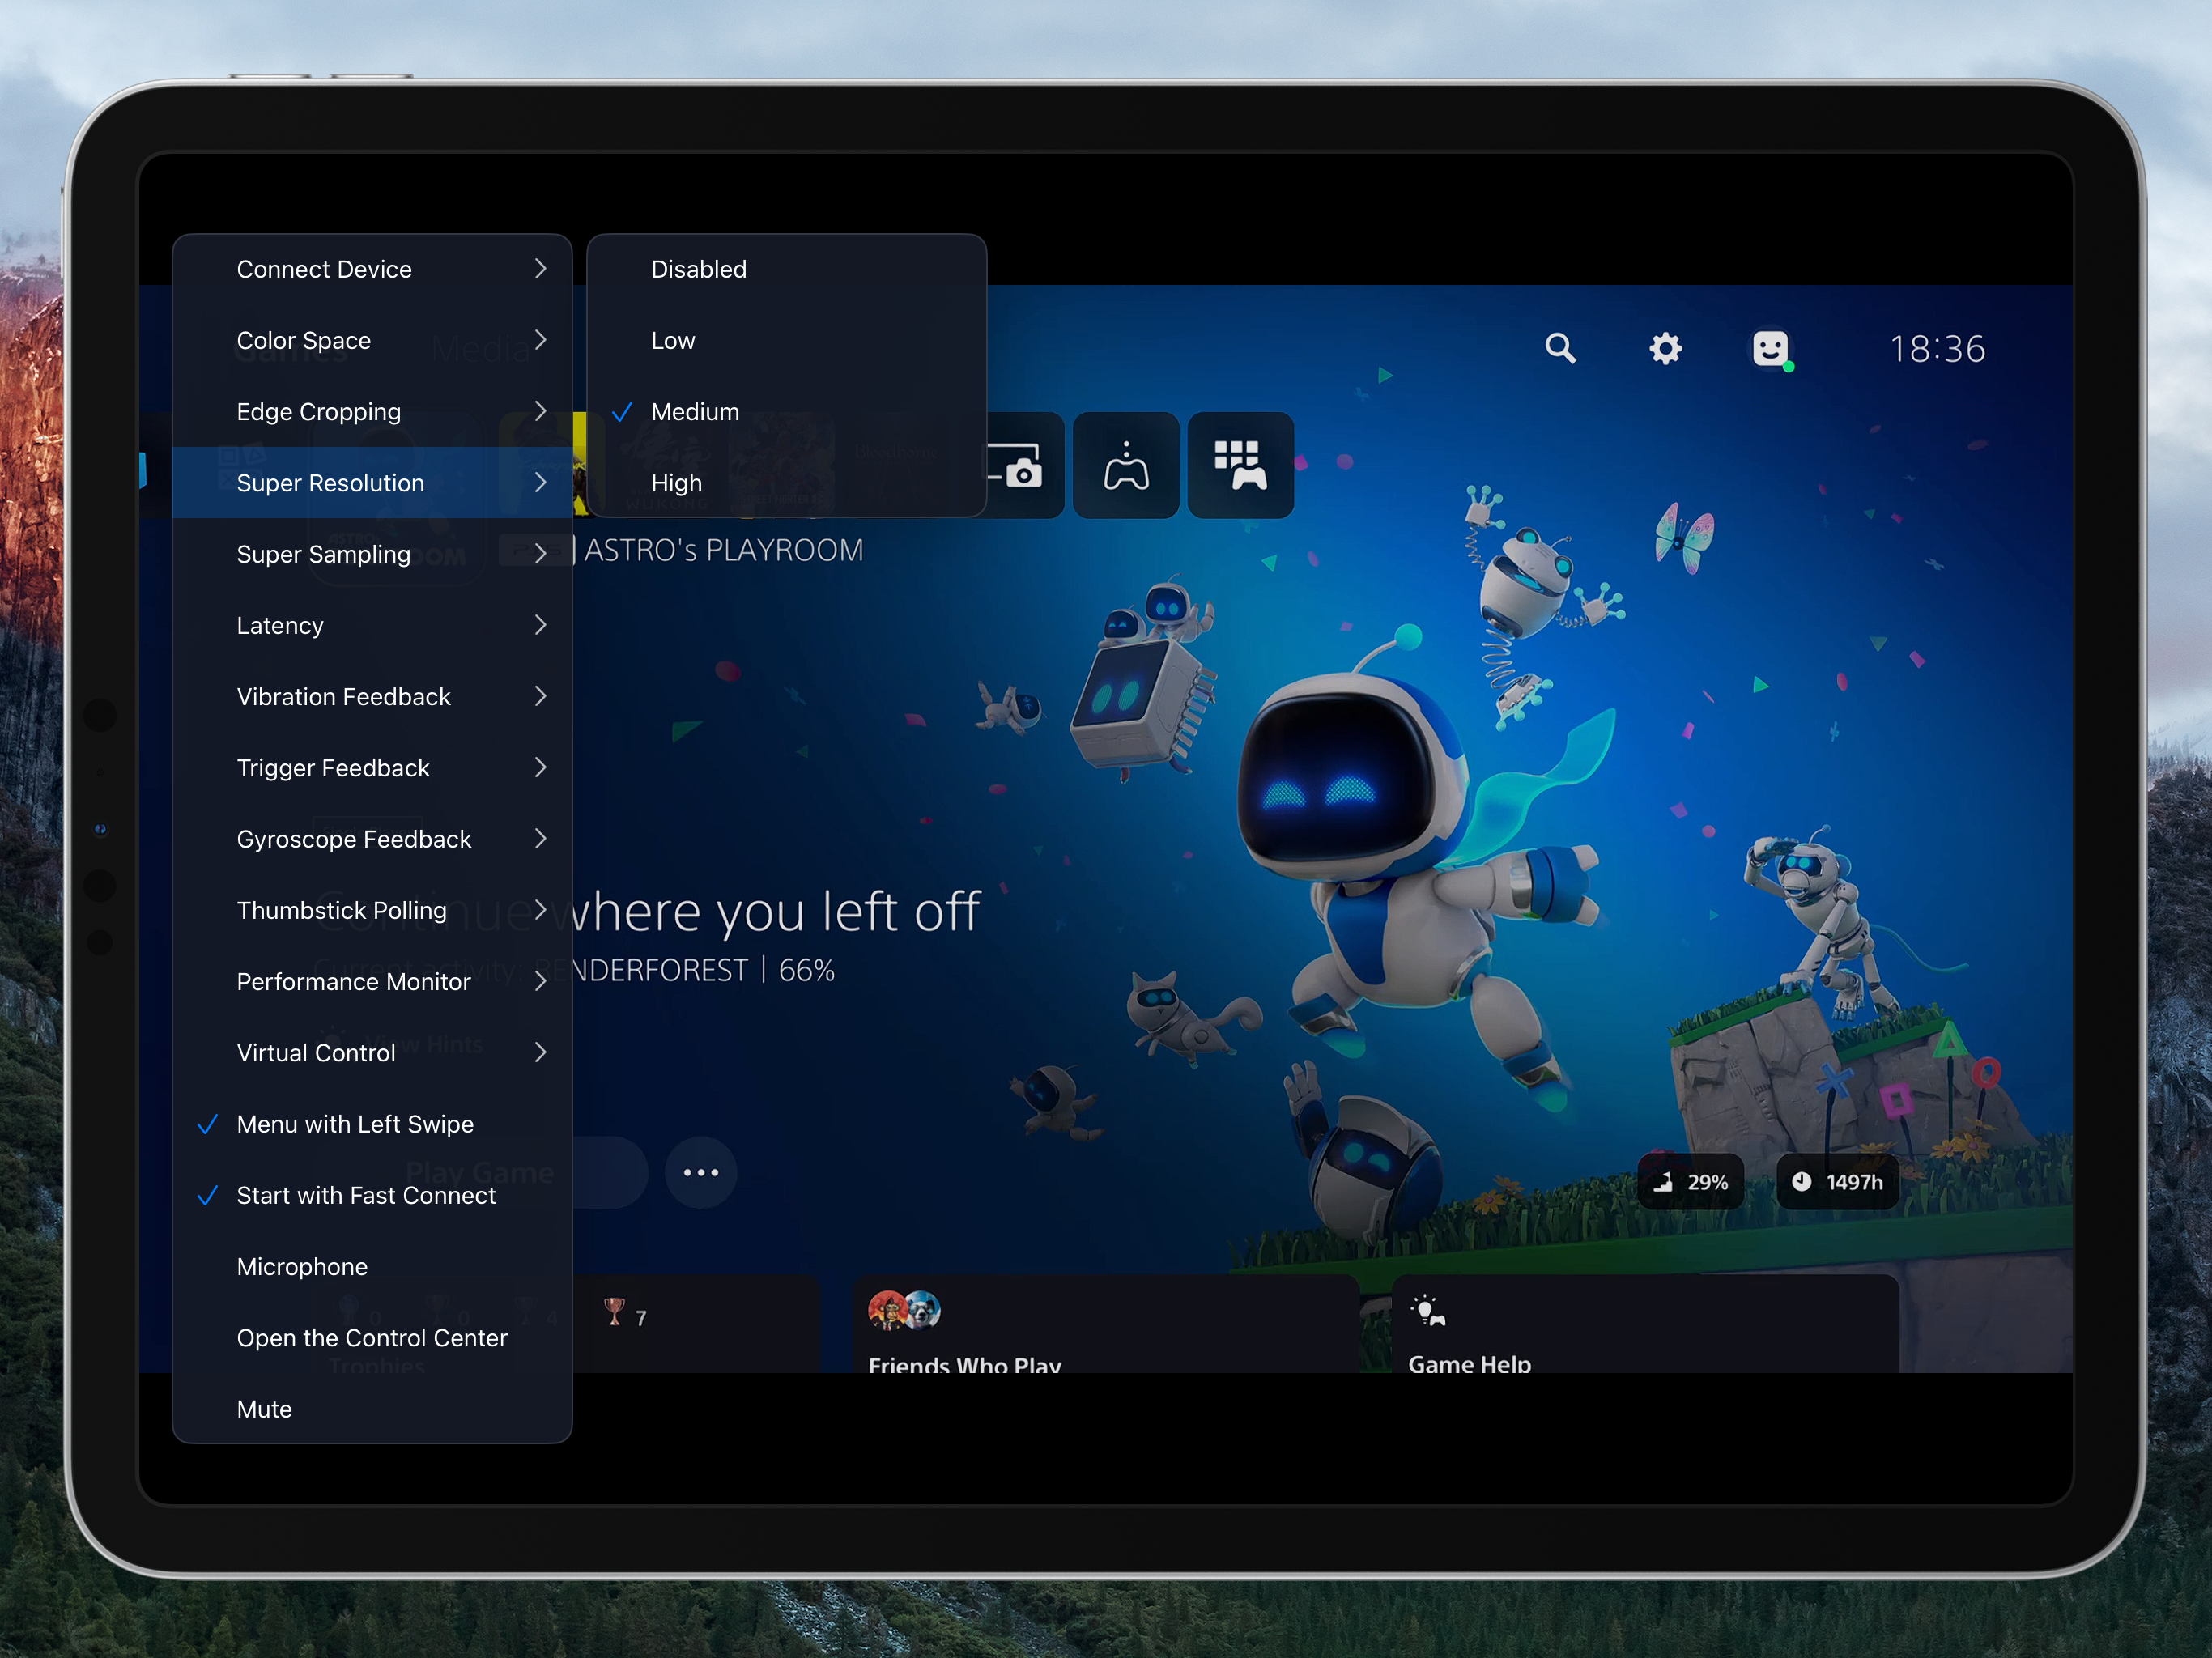The width and height of the screenshot is (2212, 1658).
Task: Select Disabled super resolution level
Action: (787, 269)
